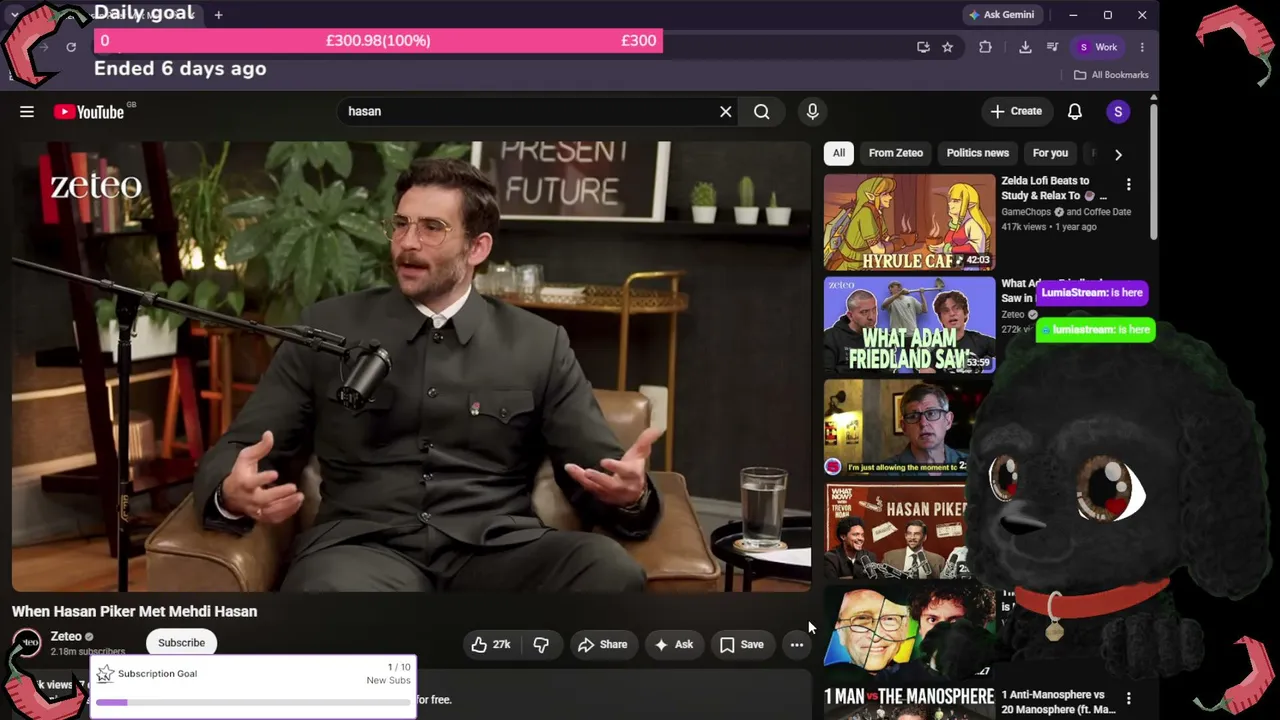Select the Politics news chip
The height and width of the screenshot is (720, 1280).
[978, 153]
